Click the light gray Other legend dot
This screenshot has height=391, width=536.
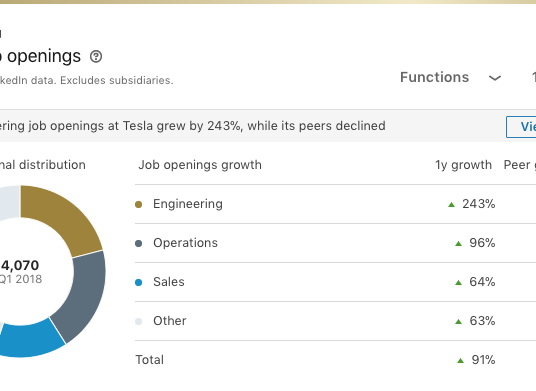(138, 321)
